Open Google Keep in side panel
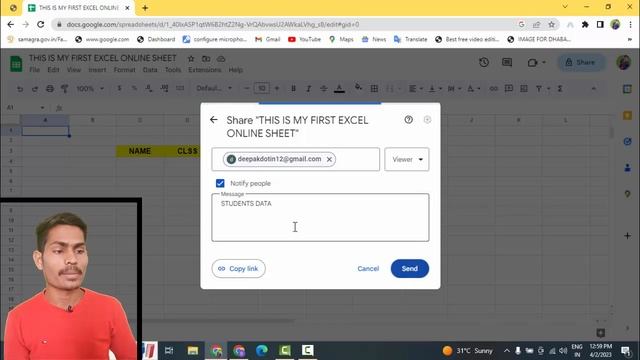The height and width of the screenshot is (360, 640). [627, 116]
